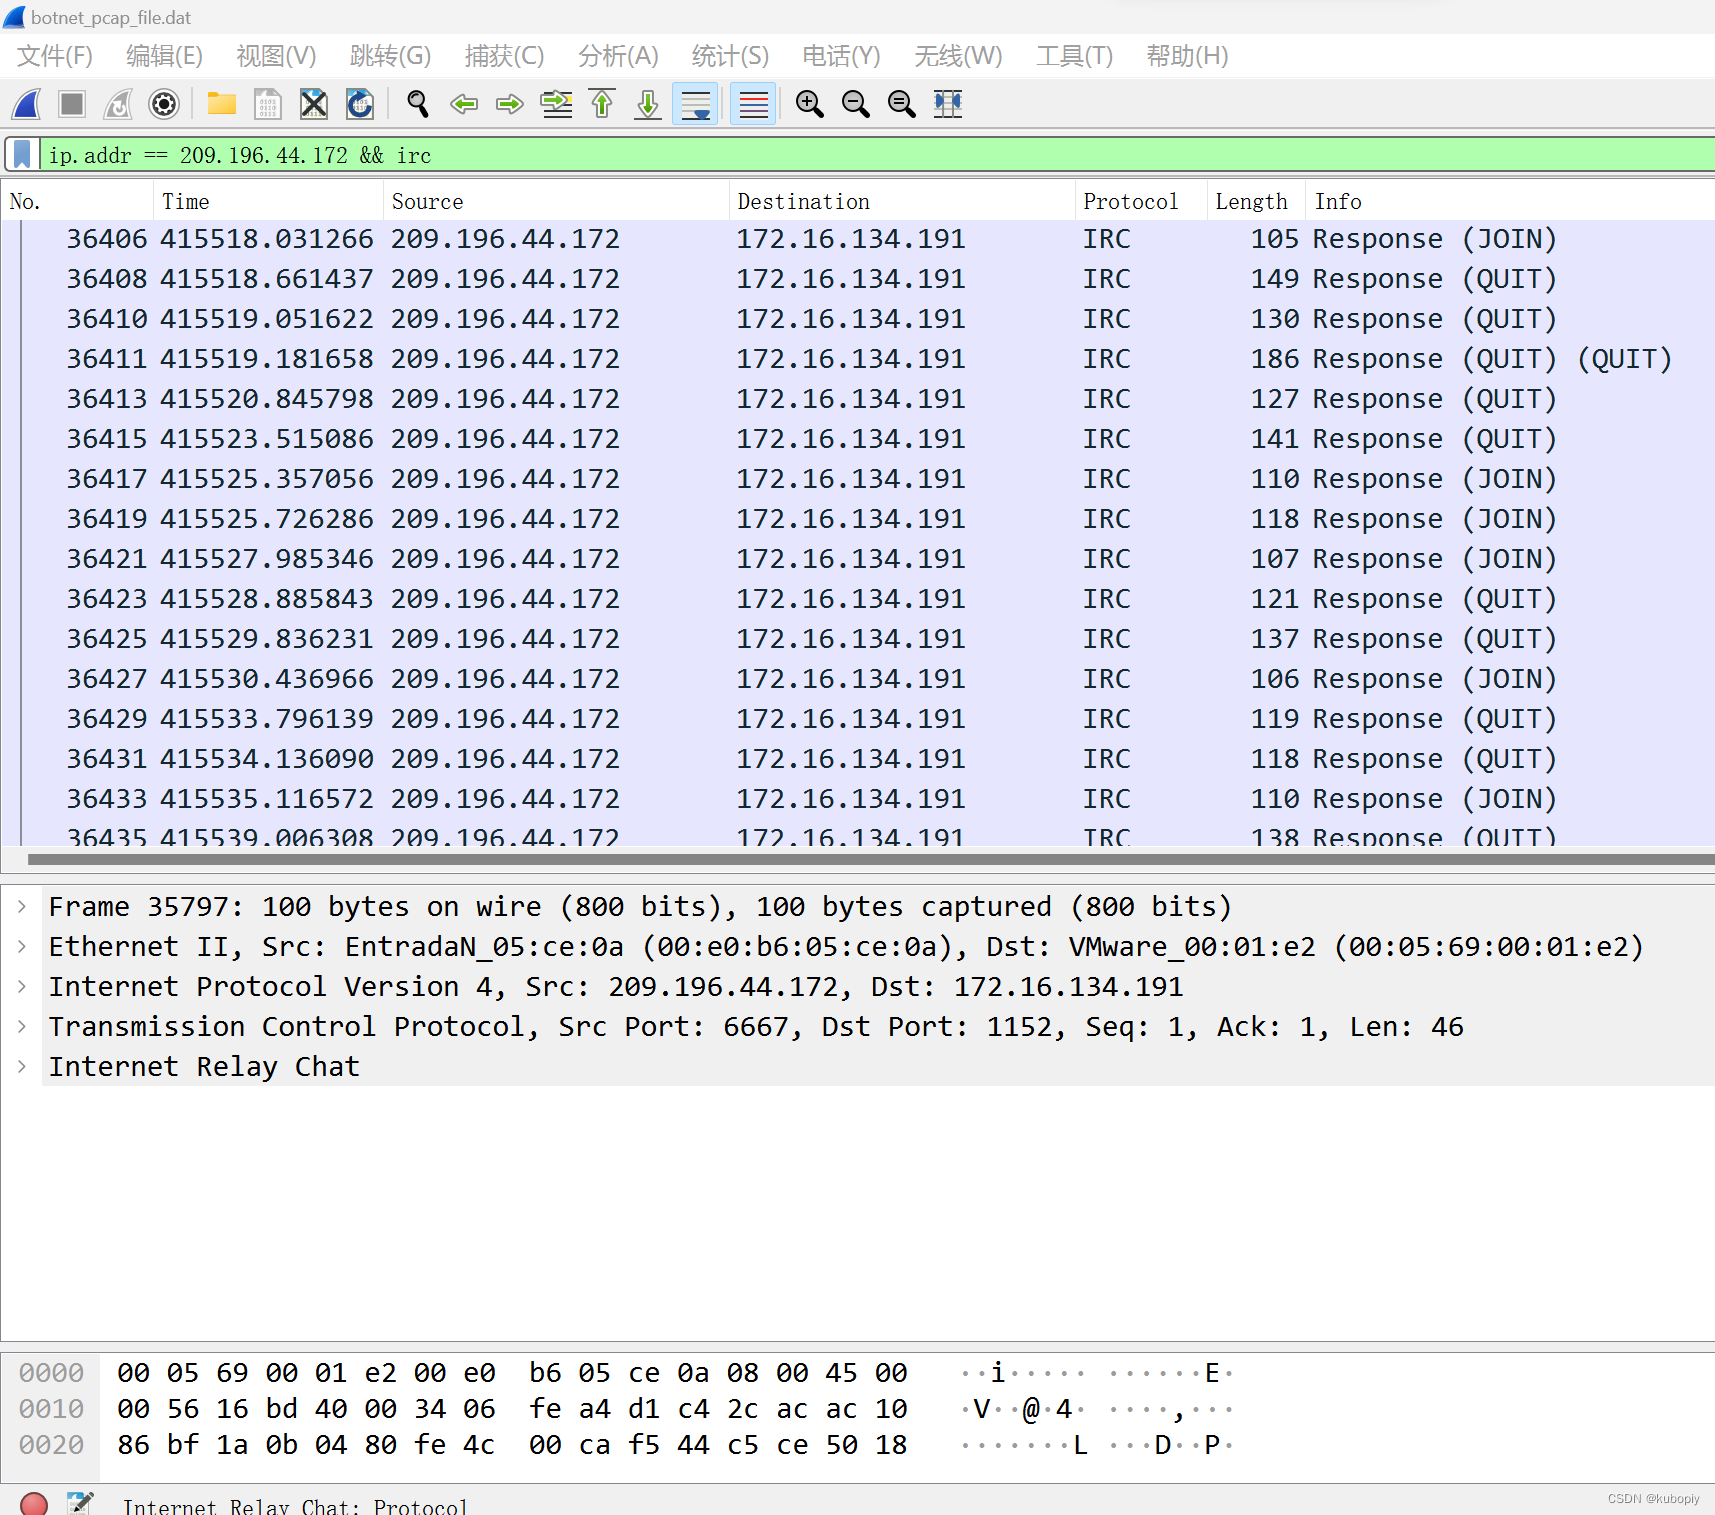The height and width of the screenshot is (1515, 1715).
Task: Sort by the Source column header
Action: pyautogui.click(x=556, y=201)
